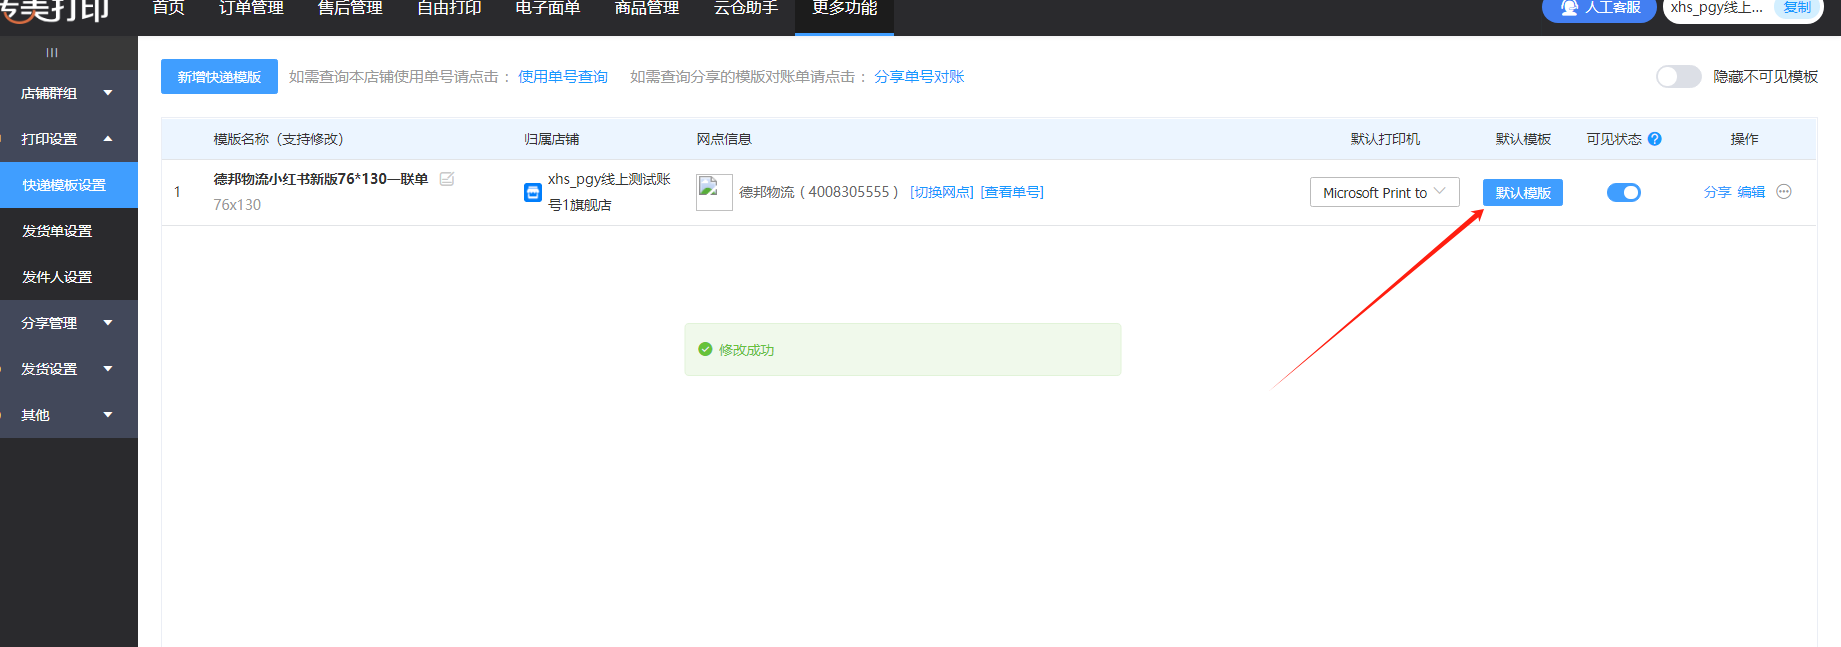Image resolution: width=1841 pixels, height=647 pixels.
Task: Open the 分享单号对账 link
Action: (919, 77)
